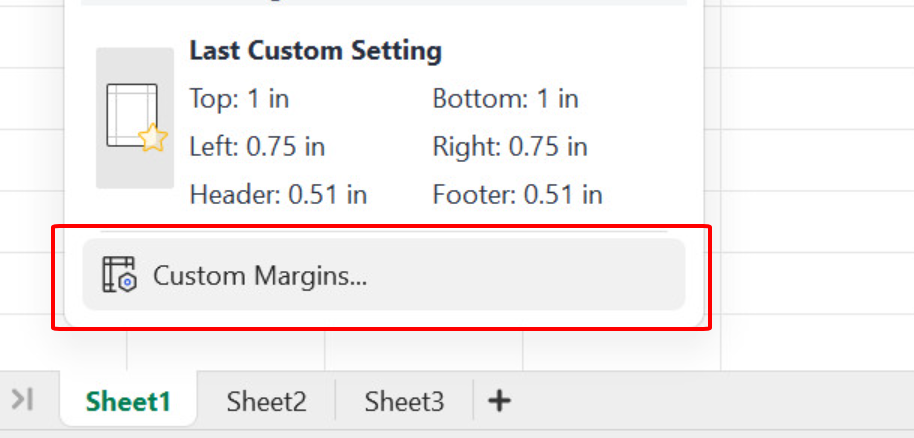Click the "Bottom: 1 in" margin value

[x=505, y=99]
